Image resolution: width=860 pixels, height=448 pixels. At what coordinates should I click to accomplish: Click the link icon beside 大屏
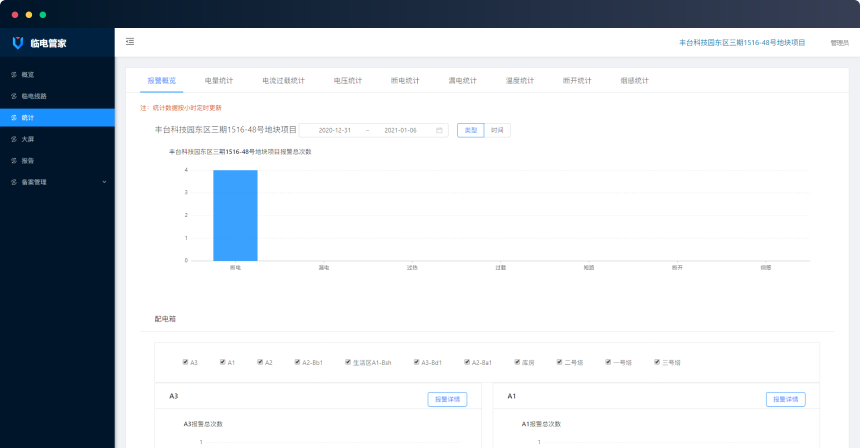[14, 139]
